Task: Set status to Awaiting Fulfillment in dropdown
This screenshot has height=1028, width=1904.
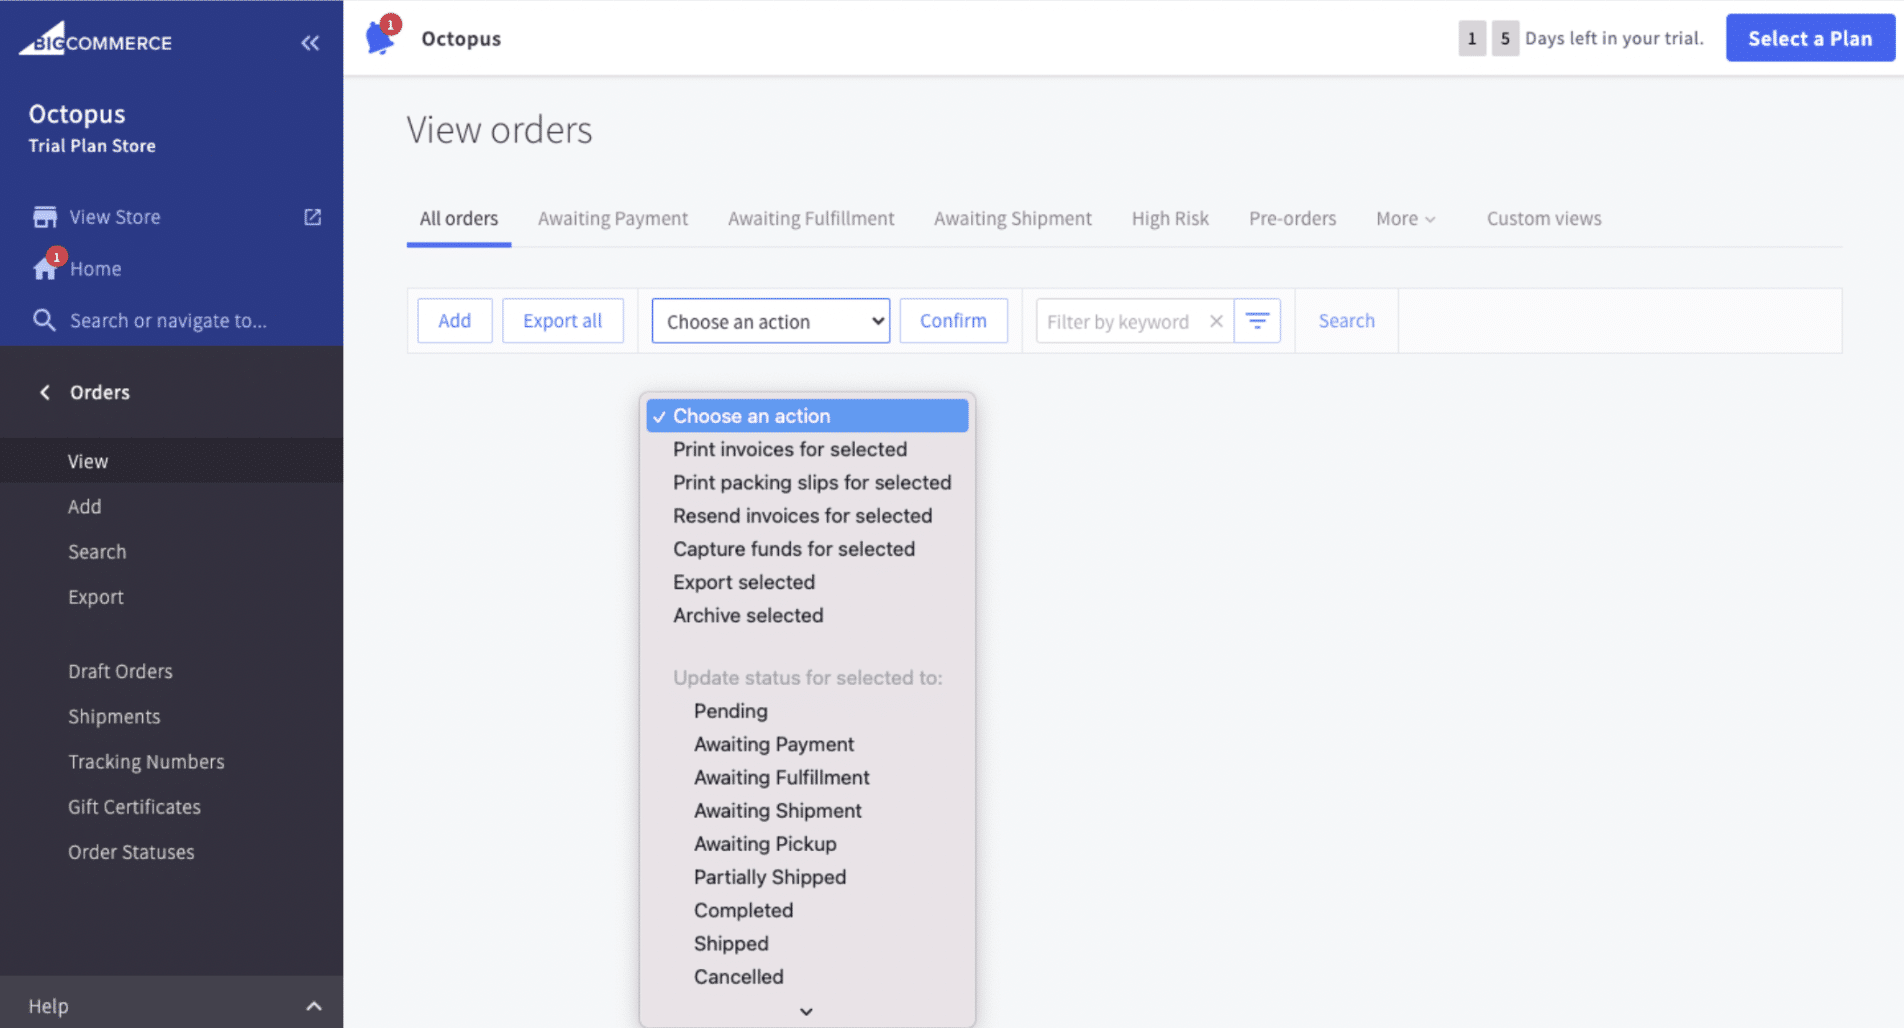Action: point(807,777)
